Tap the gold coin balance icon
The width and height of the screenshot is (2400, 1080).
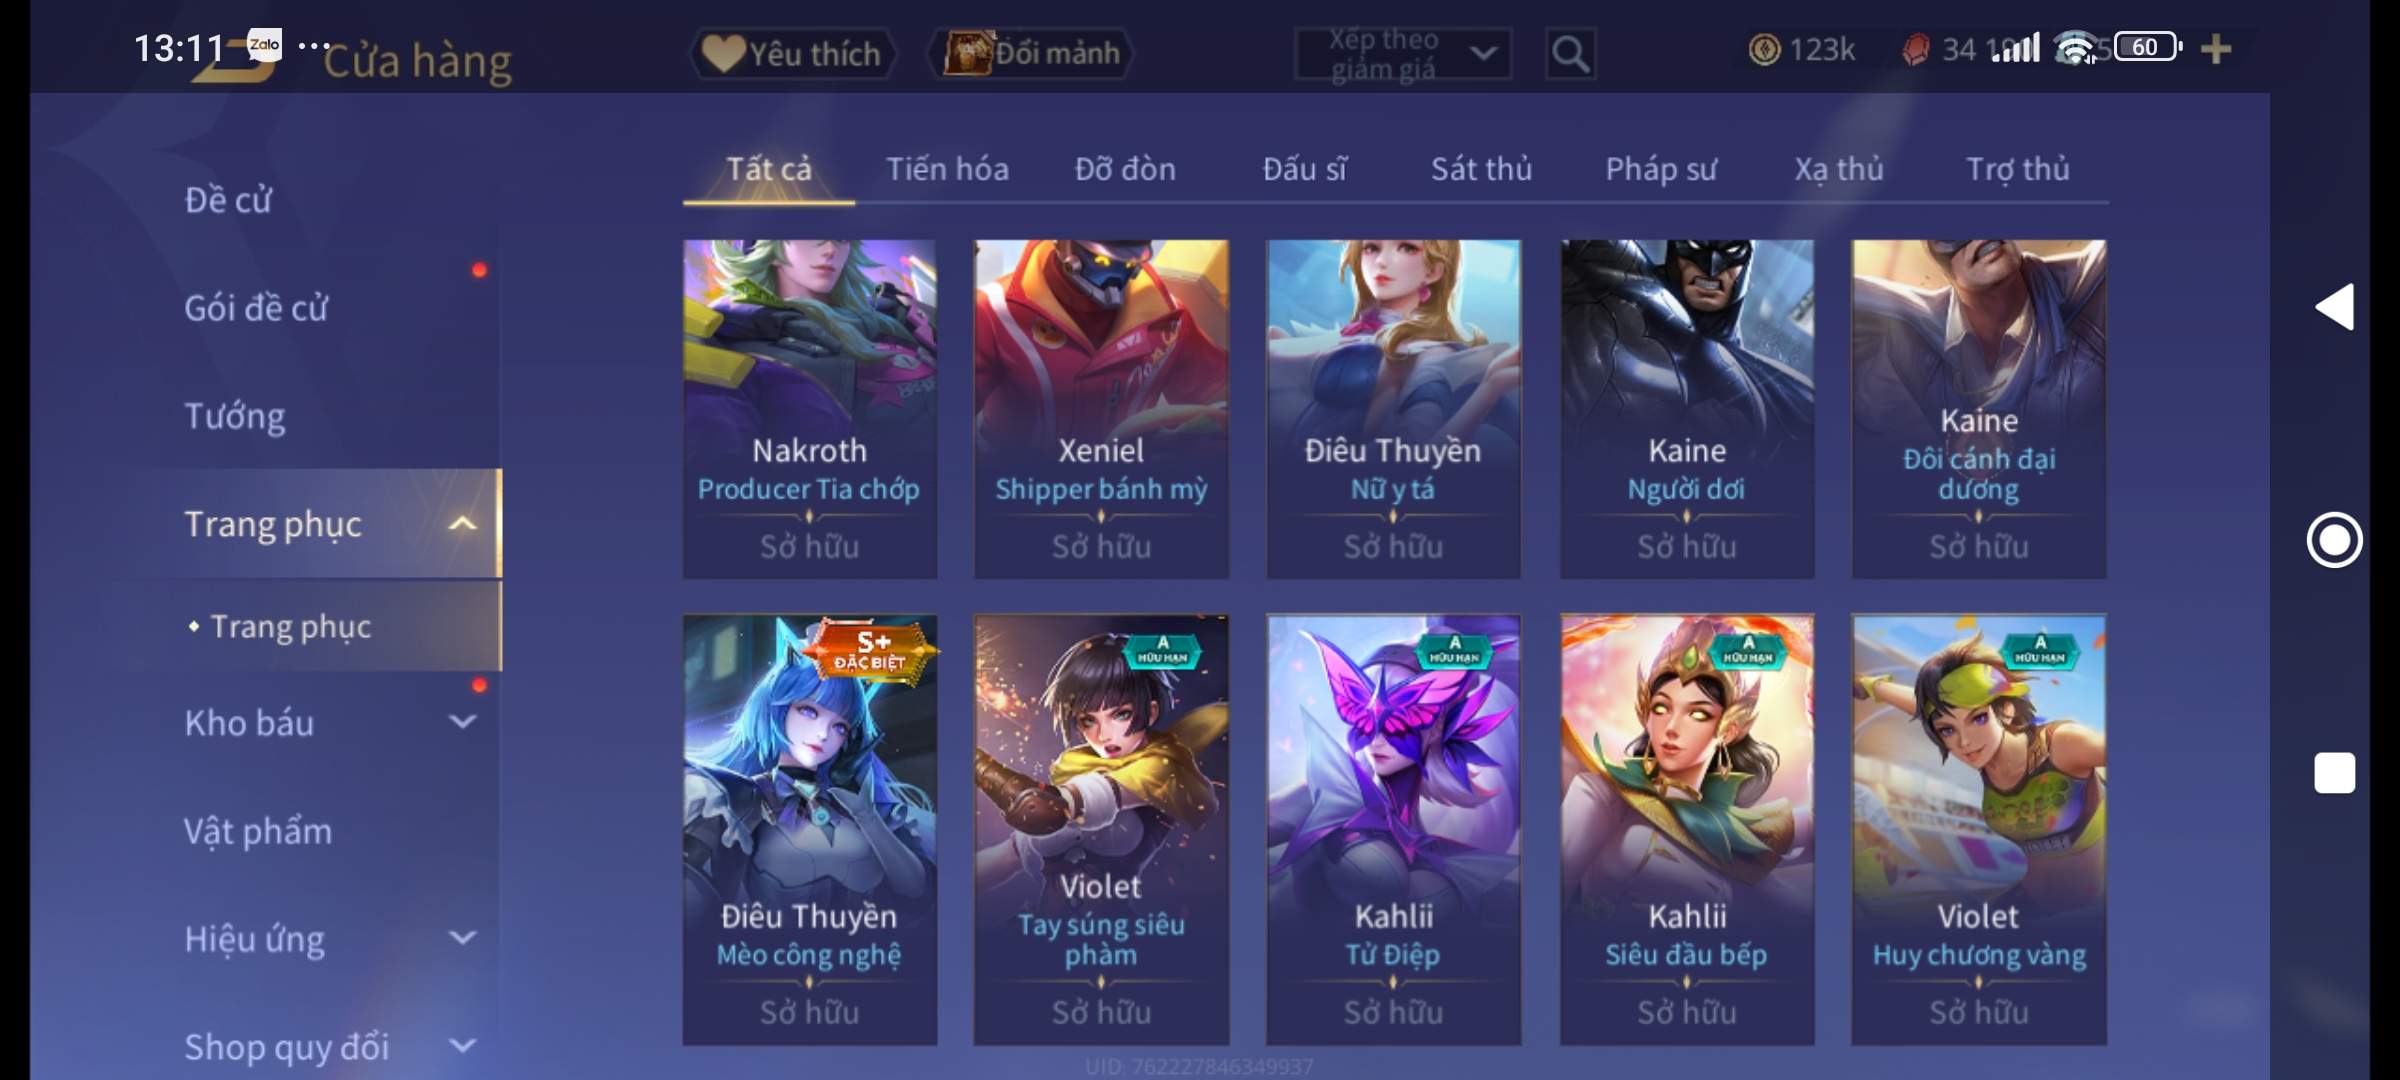(1764, 49)
